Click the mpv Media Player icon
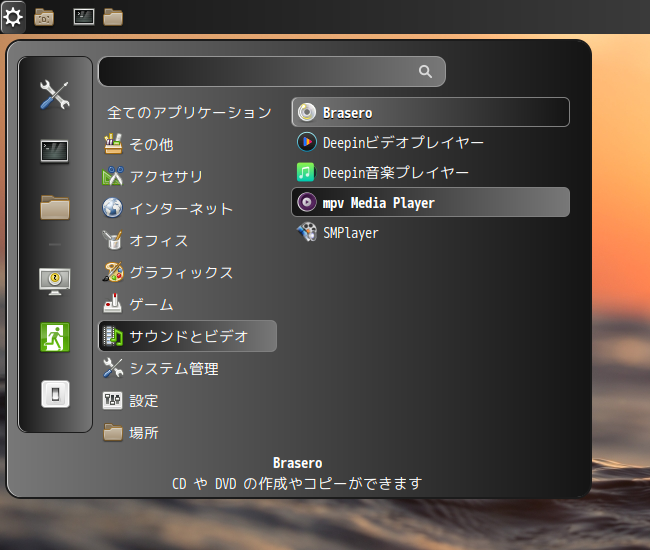Screen dimensions: 650x550 307,202
